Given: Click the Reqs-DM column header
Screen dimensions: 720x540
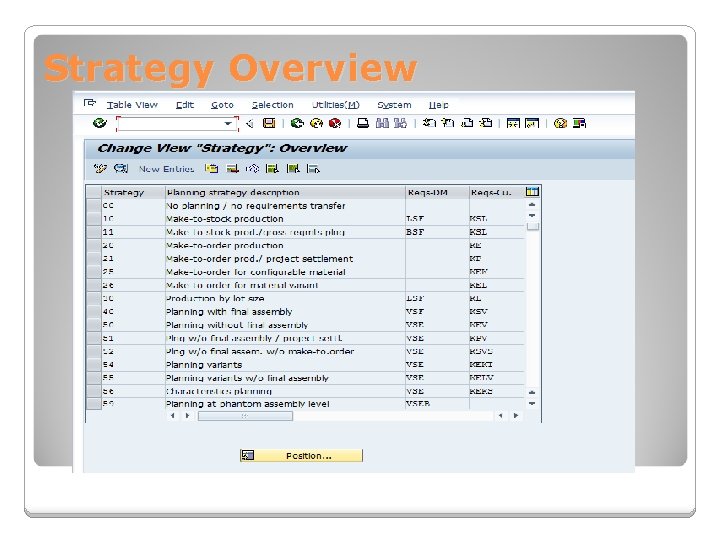Looking at the screenshot, I should click(437, 192).
